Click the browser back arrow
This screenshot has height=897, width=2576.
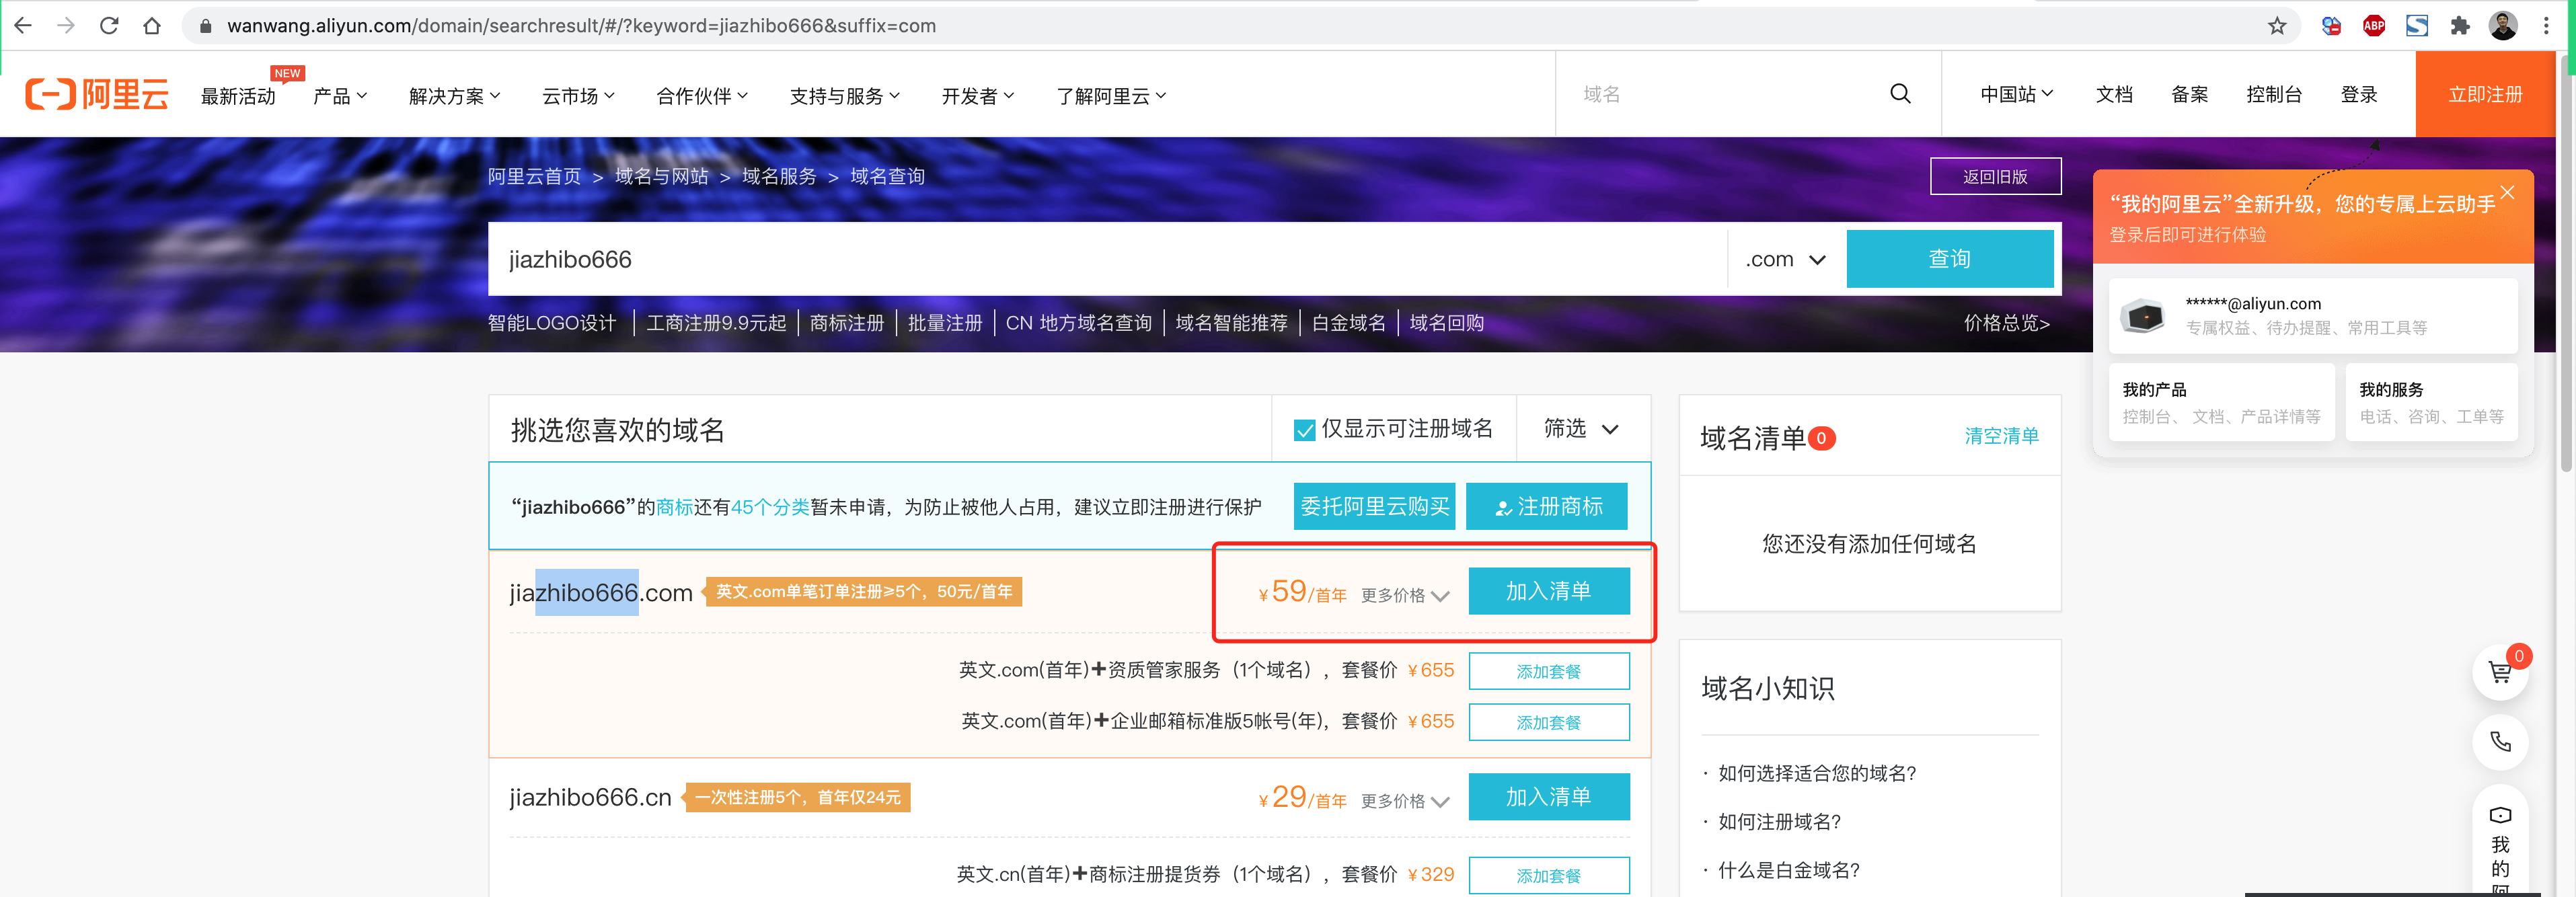pyautogui.click(x=23, y=26)
